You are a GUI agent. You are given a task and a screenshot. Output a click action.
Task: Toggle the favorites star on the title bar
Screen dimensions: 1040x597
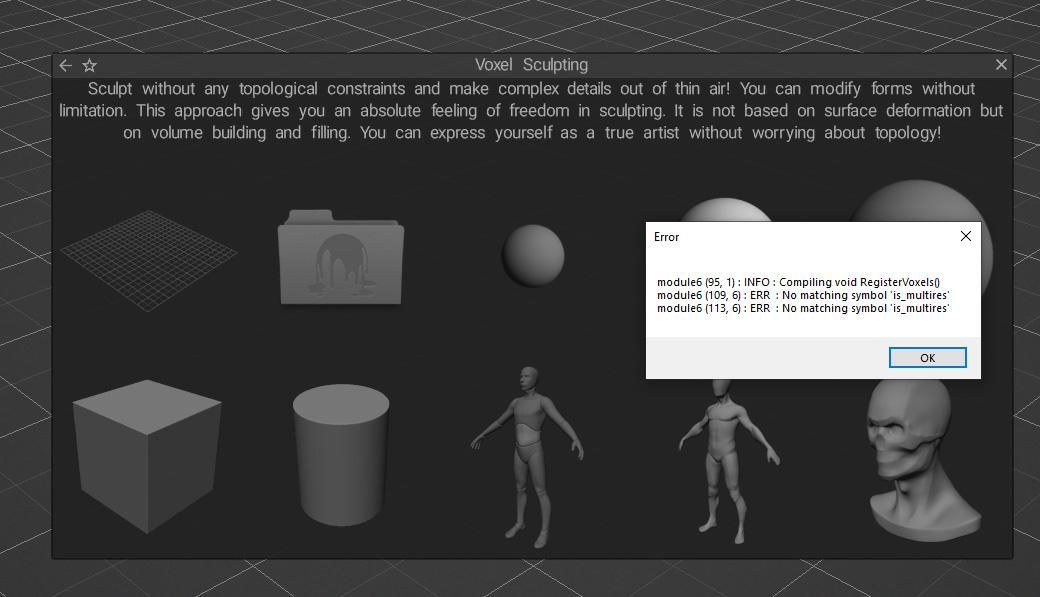click(89, 65)
